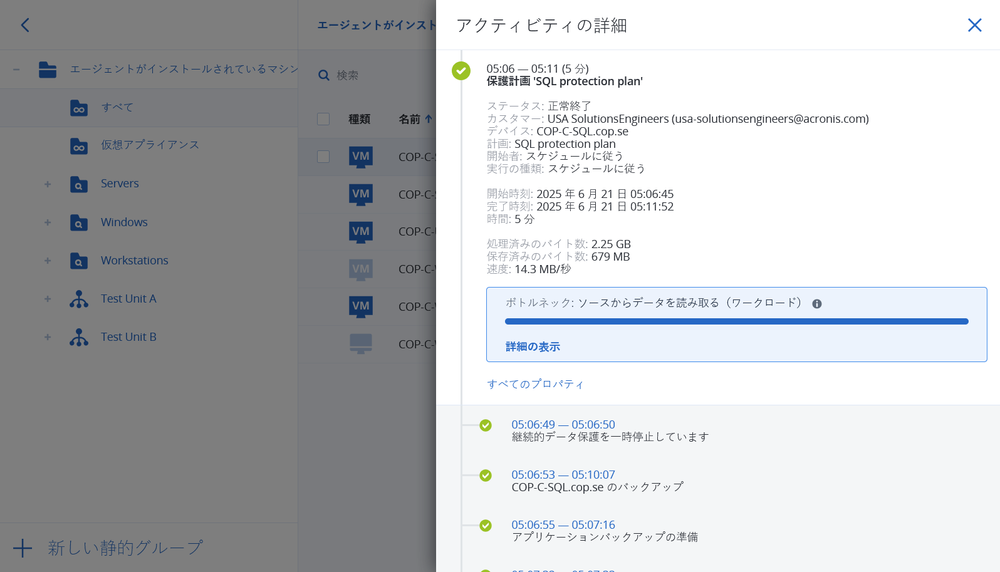Viewport: 1000px width, 572px height.
Task: Select すべて in the group tree
Action: tap(117, 107)
